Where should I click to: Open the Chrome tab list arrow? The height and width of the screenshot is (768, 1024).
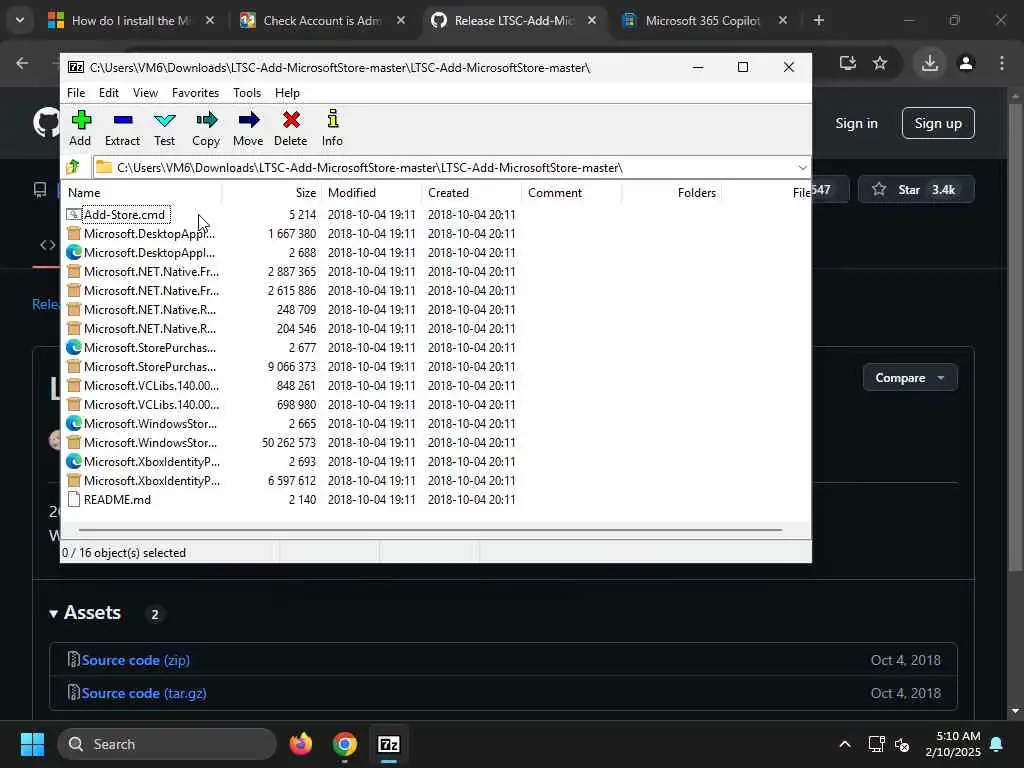pos(20,20)
